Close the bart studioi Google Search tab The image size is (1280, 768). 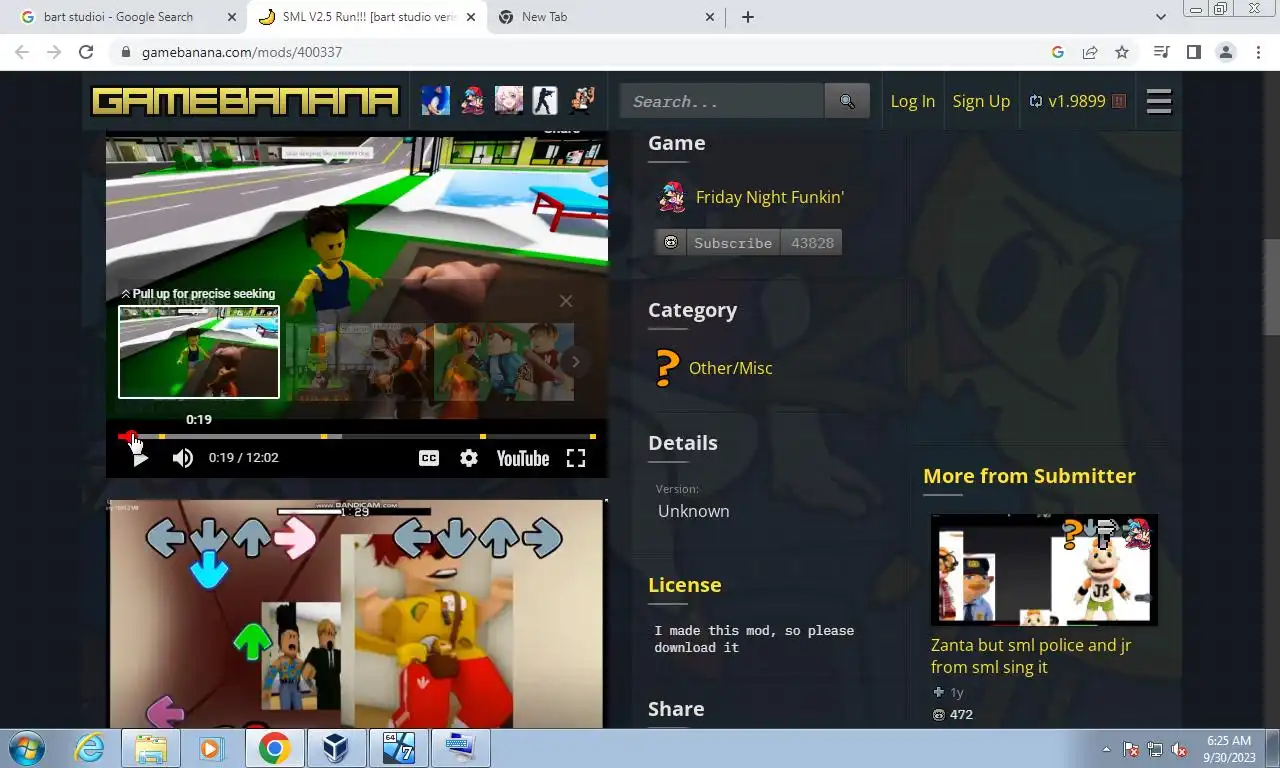[x=232, y=17]
